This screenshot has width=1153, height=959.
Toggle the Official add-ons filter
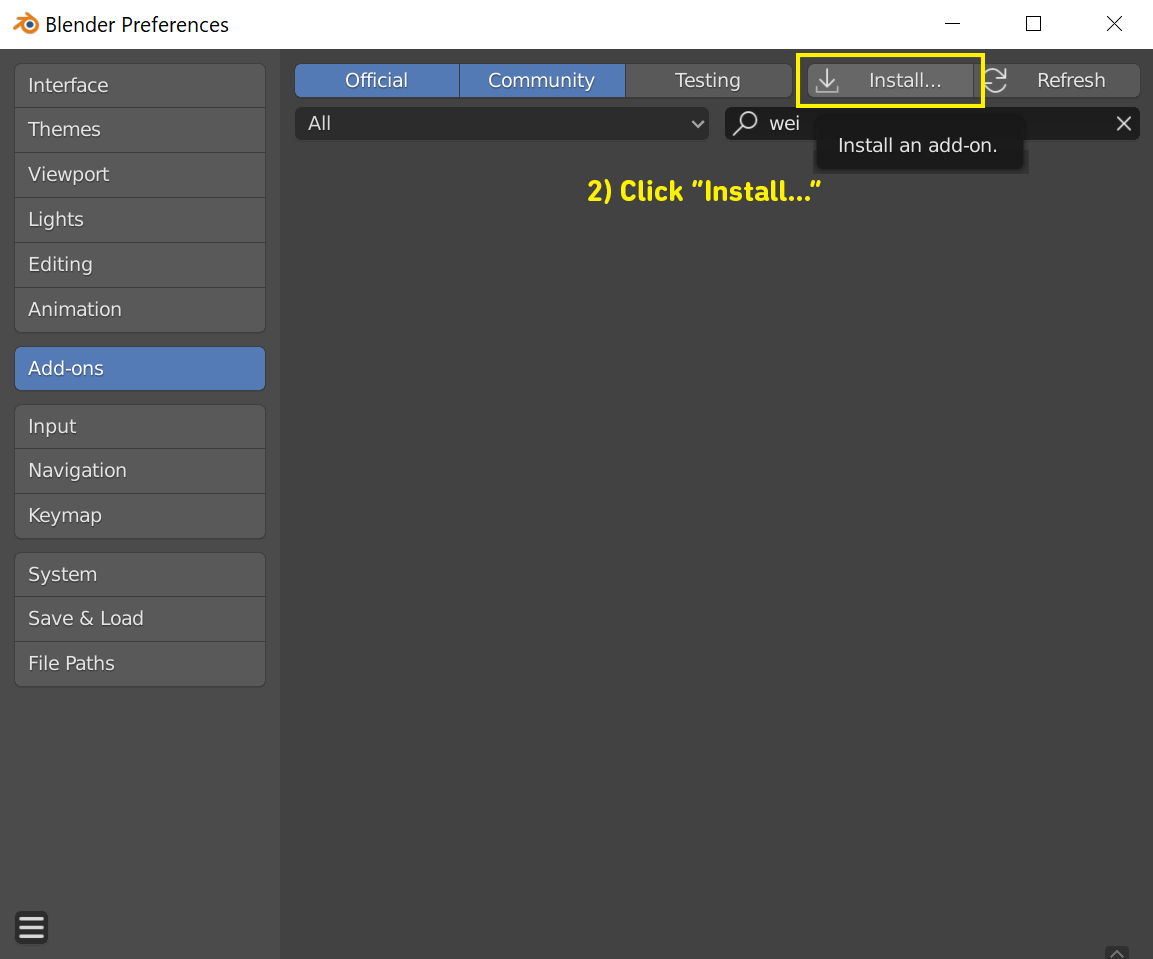pyautogui.click(x=376, y=80)
